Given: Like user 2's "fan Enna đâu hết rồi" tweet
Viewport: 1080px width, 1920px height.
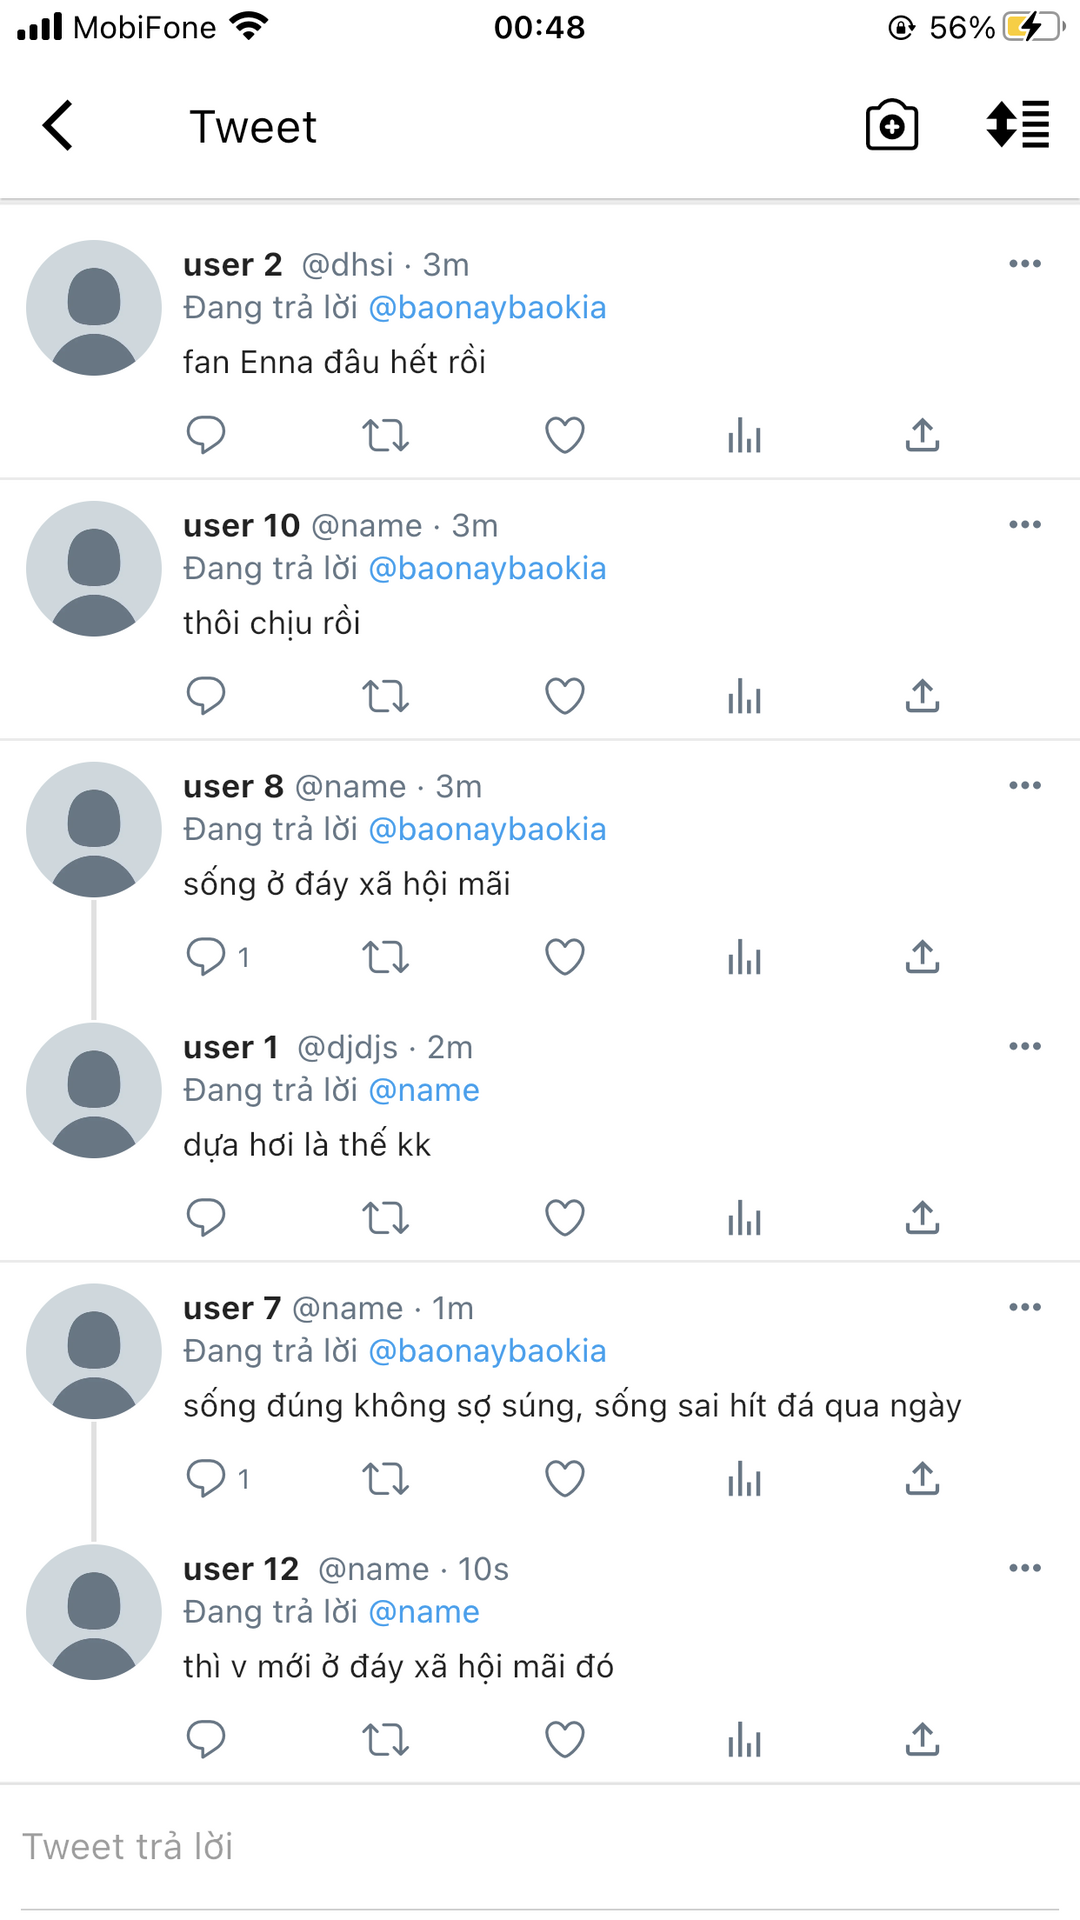Looking at the screenshot, I should pyautogui.click(x=565, y=435).
